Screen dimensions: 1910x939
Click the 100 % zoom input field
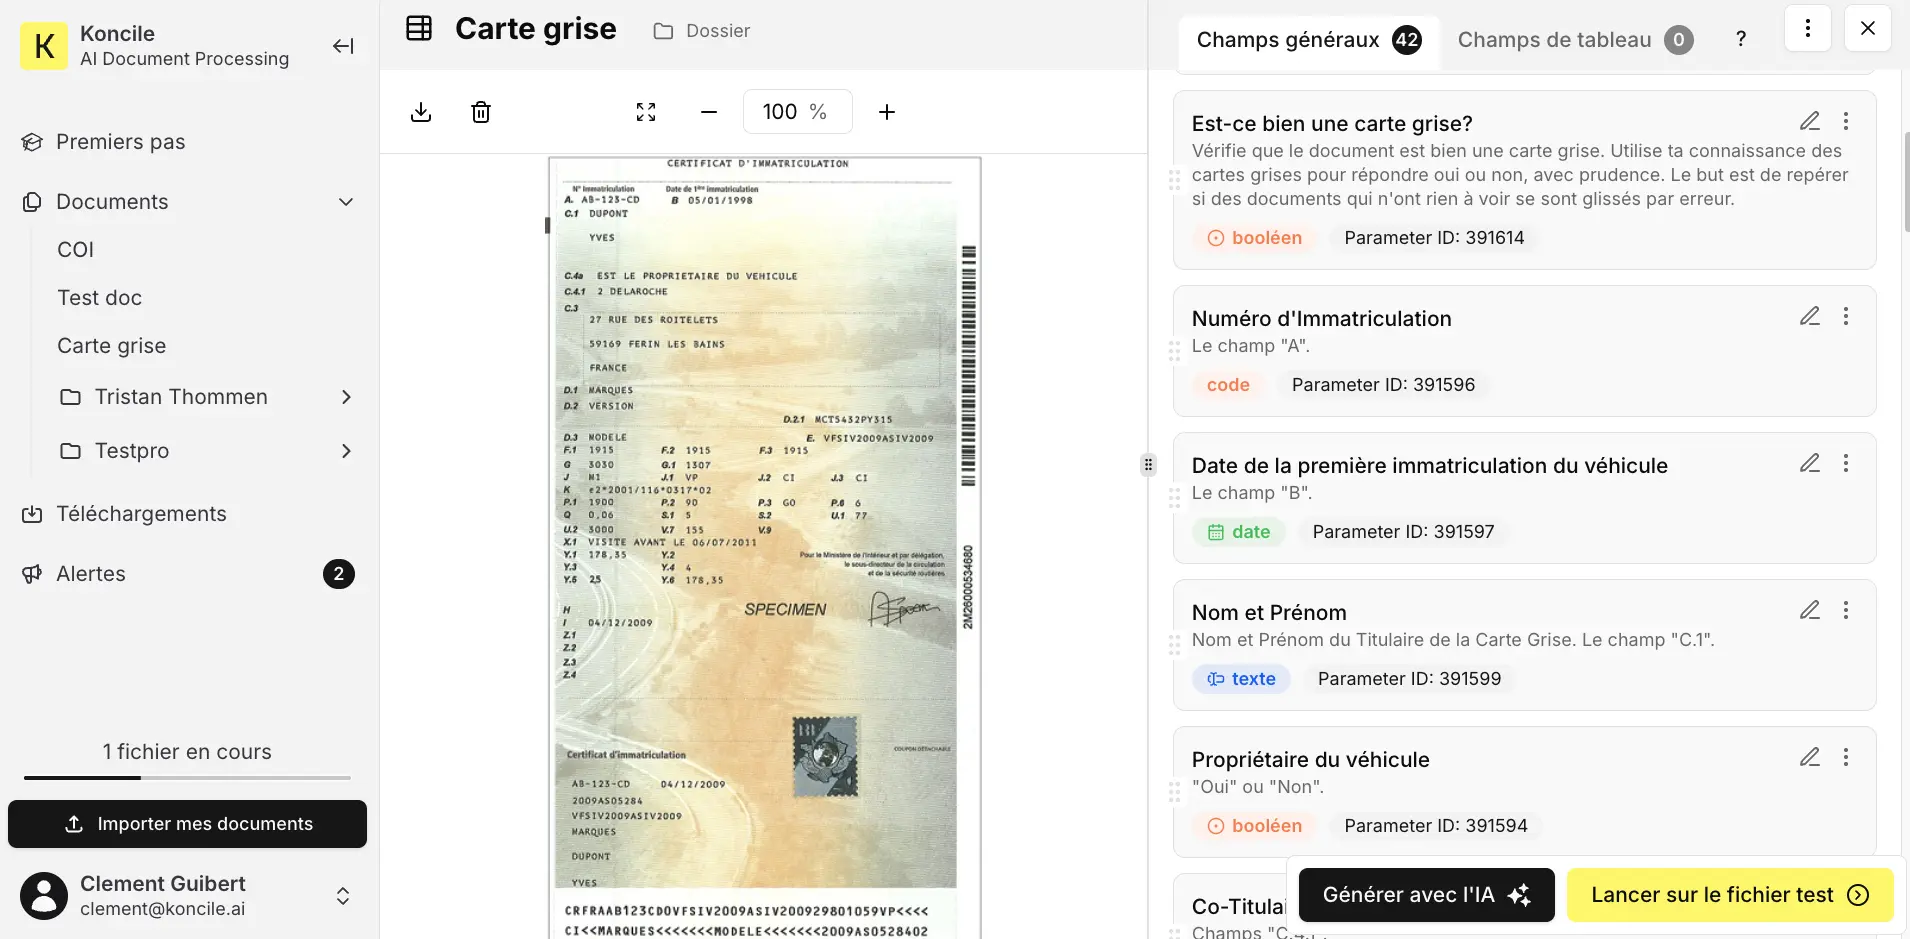[x=797, y=112]
